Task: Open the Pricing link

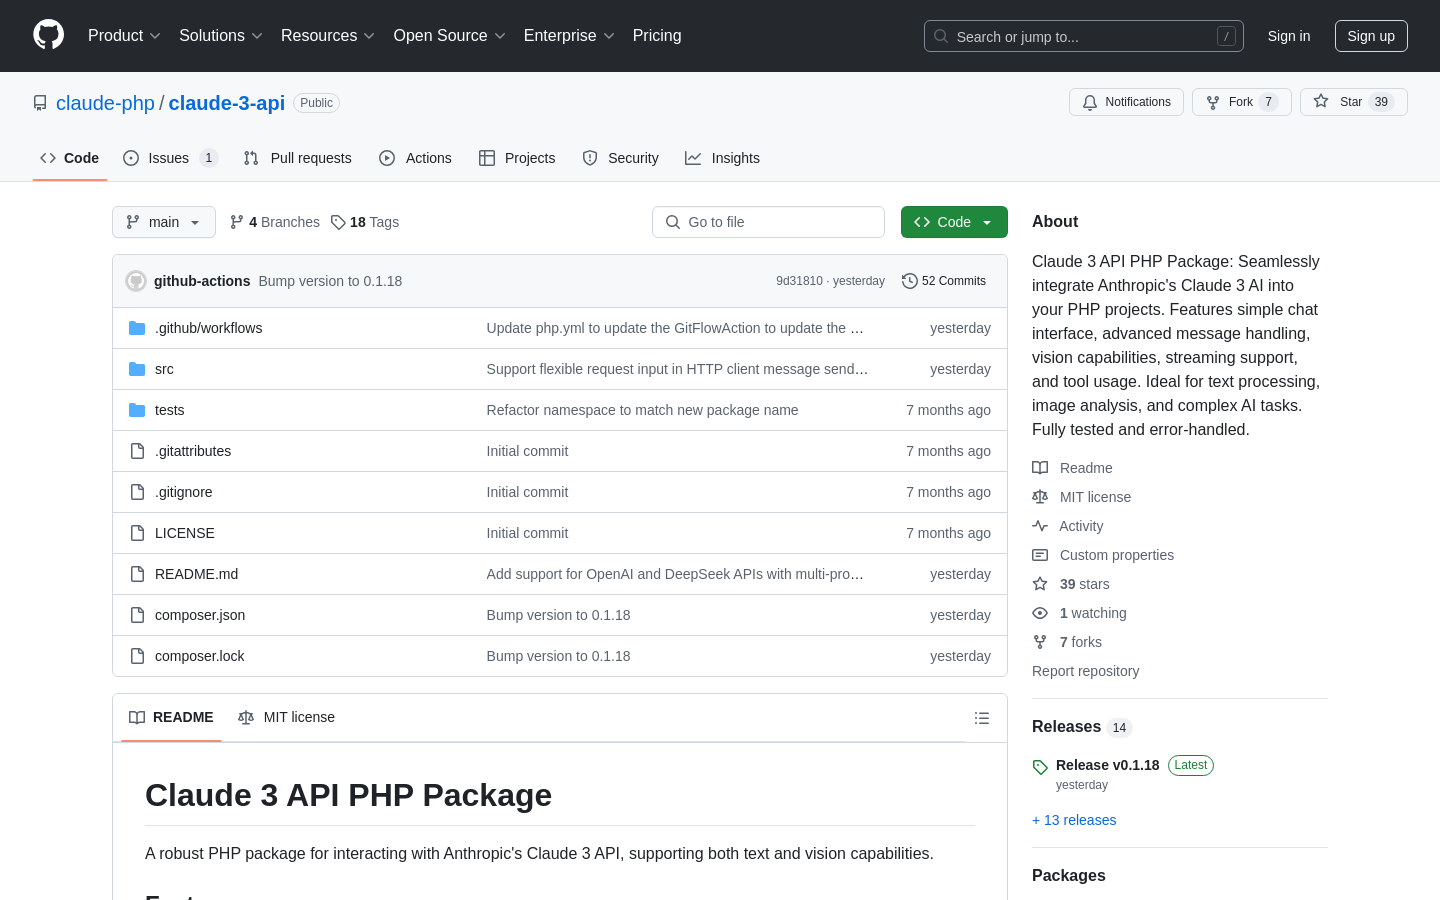Action: tap(657, 35)
